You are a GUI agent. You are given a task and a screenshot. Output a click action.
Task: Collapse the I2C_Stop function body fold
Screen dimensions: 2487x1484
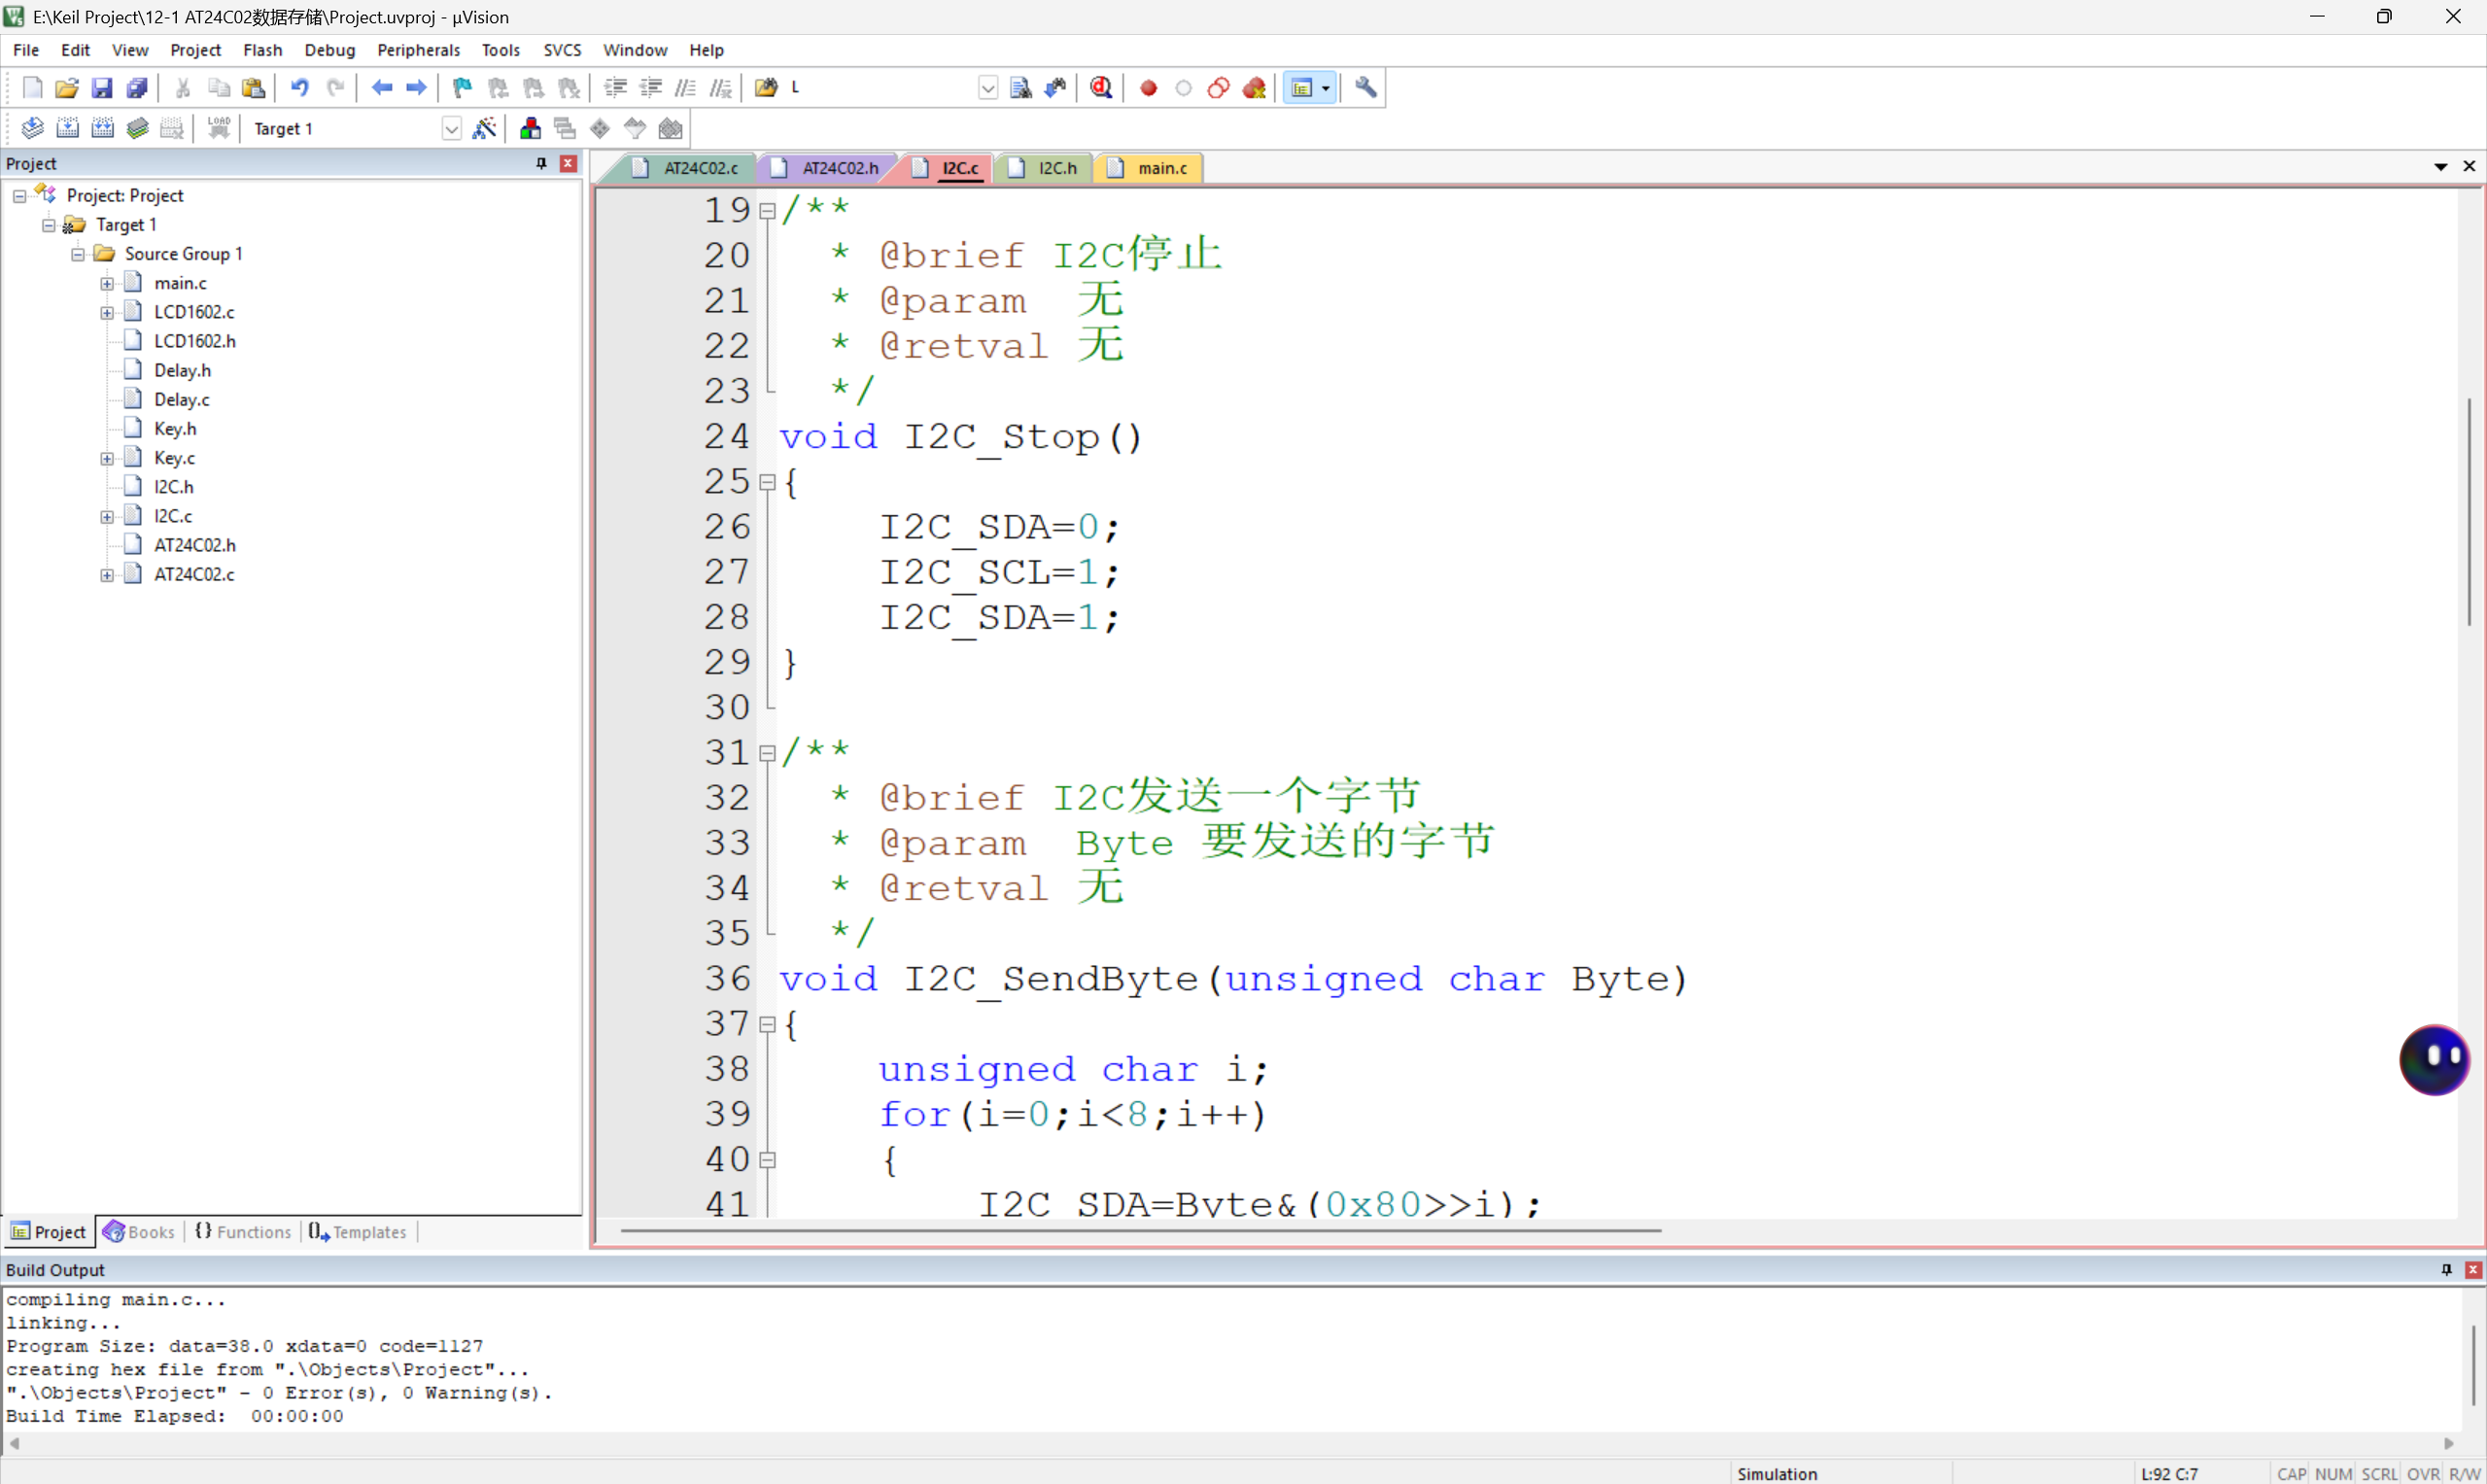[767, 482]
